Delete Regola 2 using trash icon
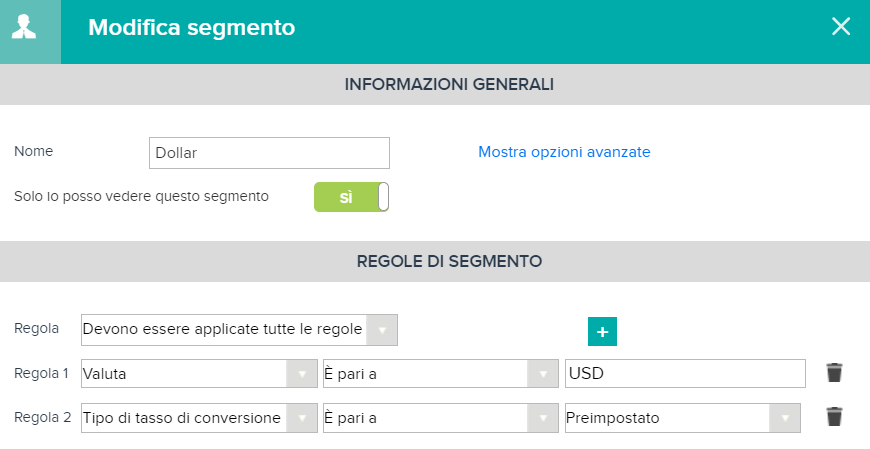 (x=834, y=417)
